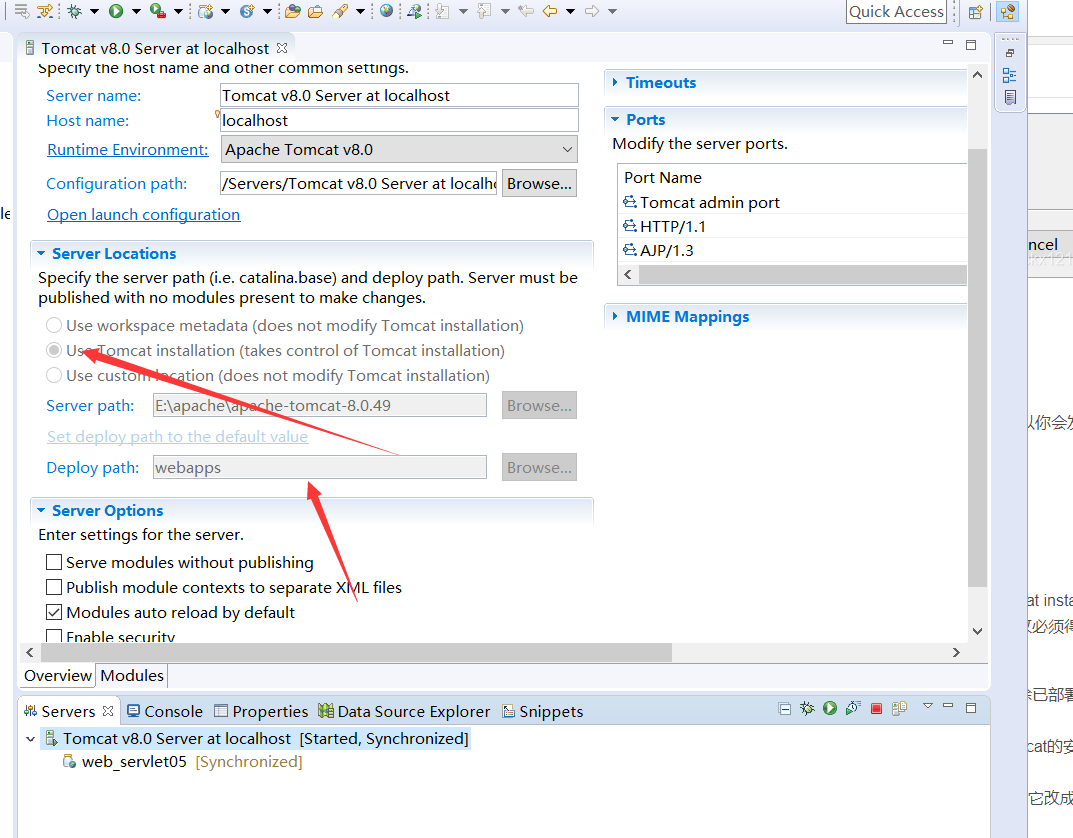Uncheck Modules auto reload by default
The height and width of the screenshot is (838, 1073).
coord(54,612)
